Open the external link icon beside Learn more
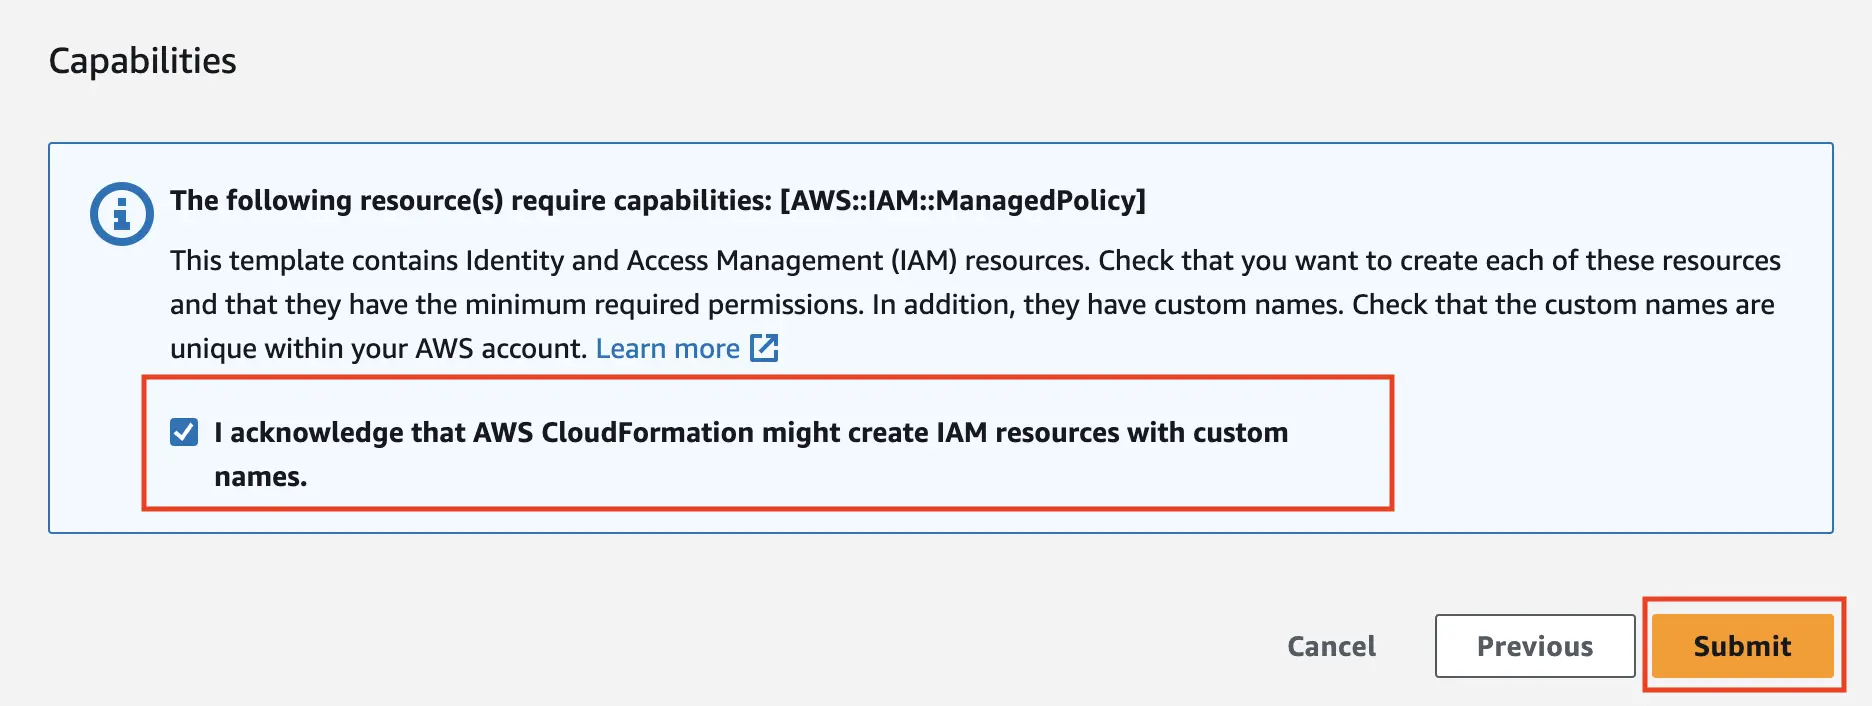The image size is (1872, 706). coord(764,348)
